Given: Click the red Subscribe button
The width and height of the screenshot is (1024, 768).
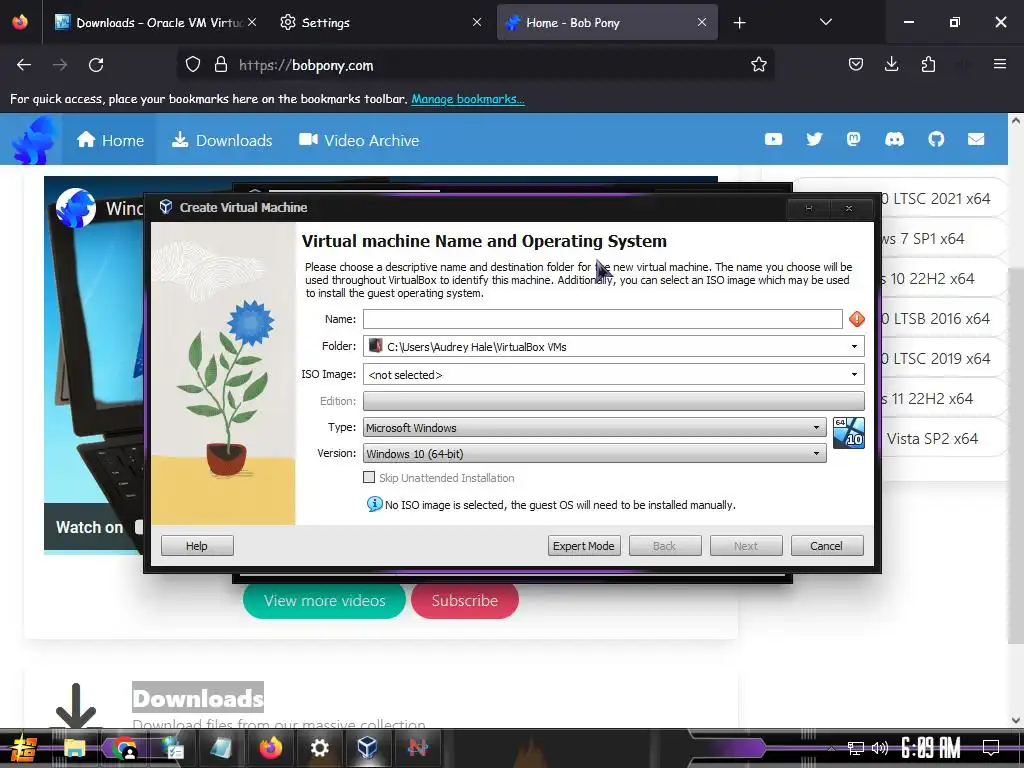Looking at the screenshot, I should [464, 600].
